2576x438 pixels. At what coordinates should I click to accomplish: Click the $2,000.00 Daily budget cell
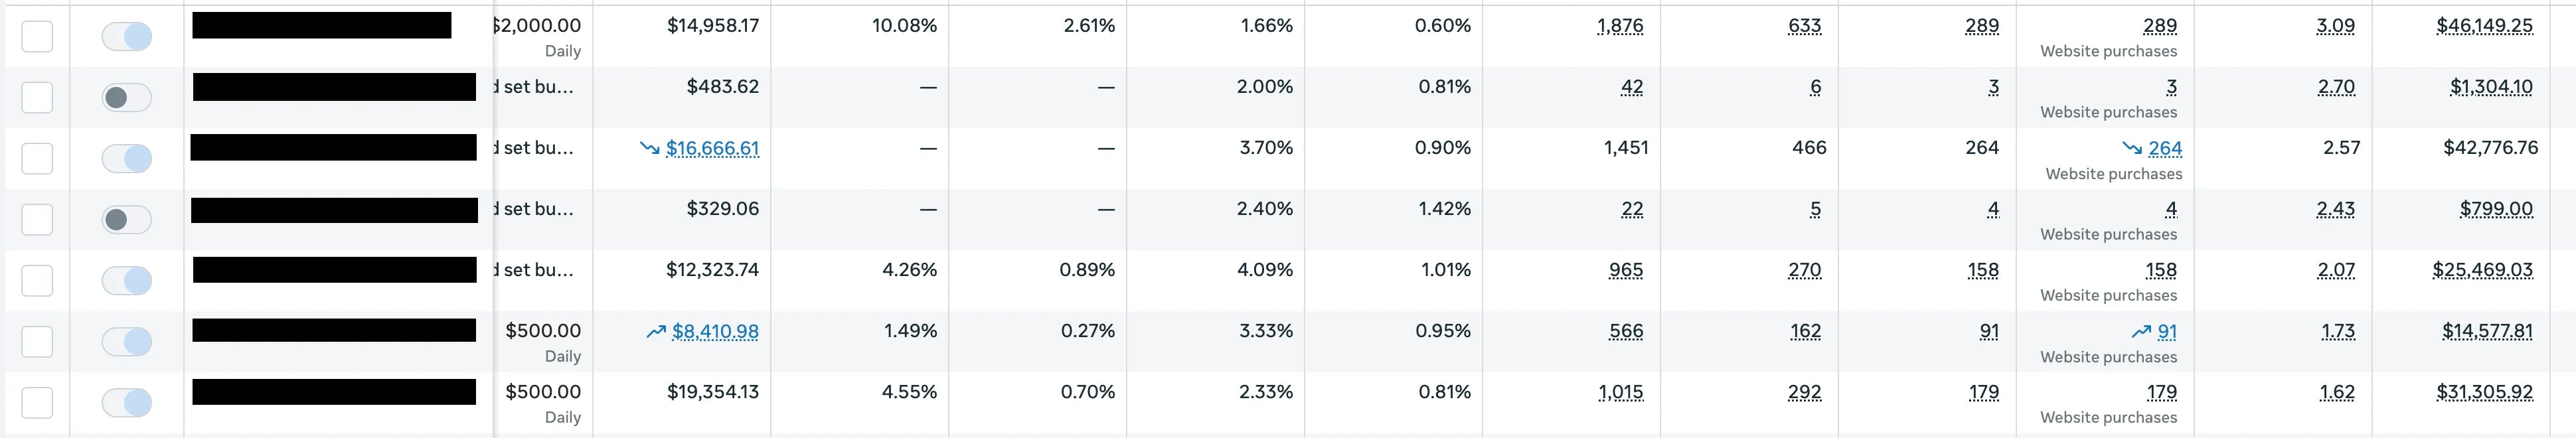click(540, 36)
